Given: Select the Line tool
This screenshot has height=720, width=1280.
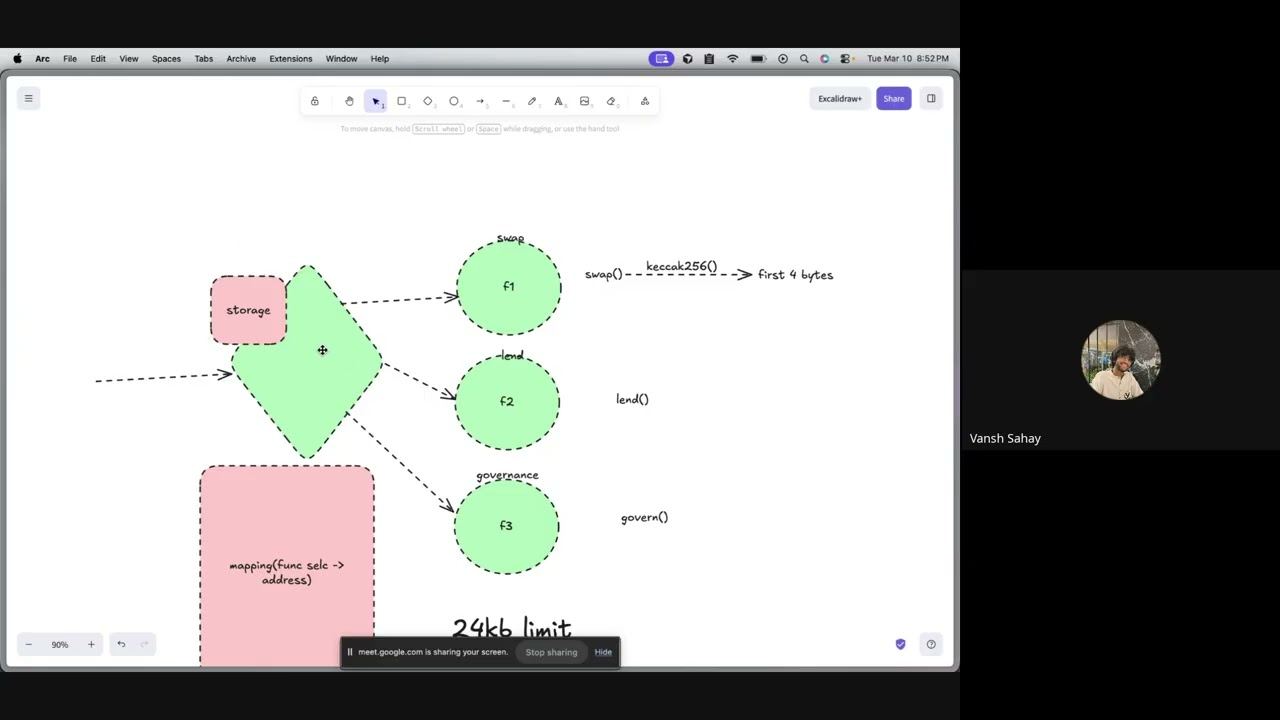Looking at the screenshot, I should pos(506,101).
